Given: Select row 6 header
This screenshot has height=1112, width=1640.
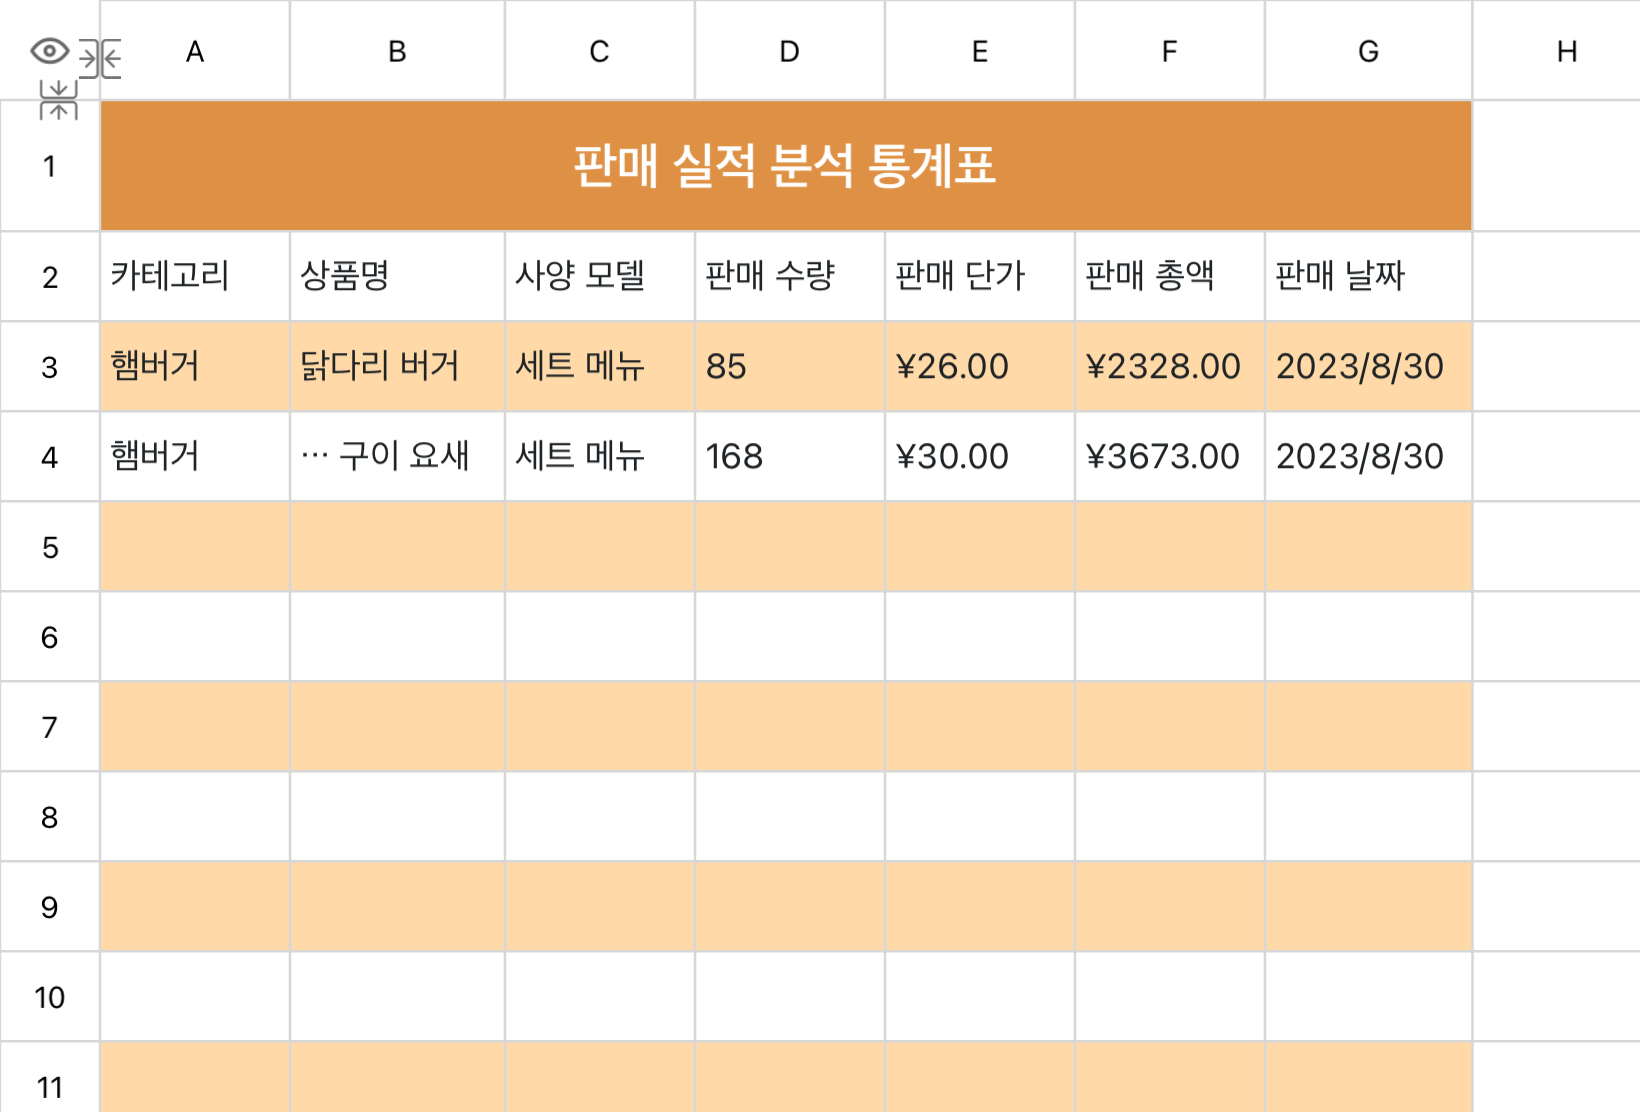Looking at the screenshot, I should (x=49, y=637).
